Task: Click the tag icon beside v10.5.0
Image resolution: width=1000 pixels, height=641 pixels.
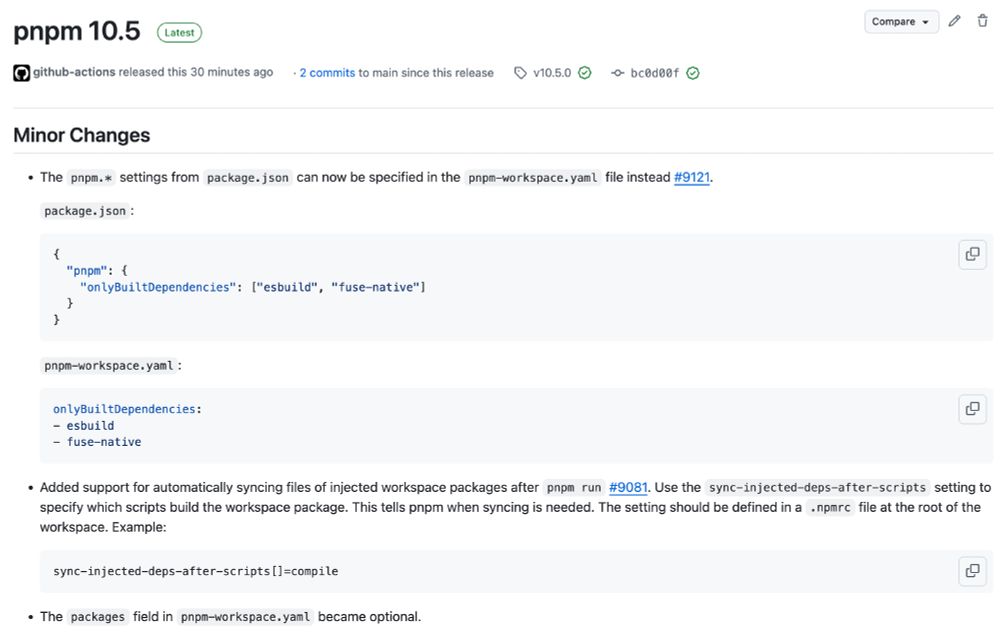Action: pos(520,73)
